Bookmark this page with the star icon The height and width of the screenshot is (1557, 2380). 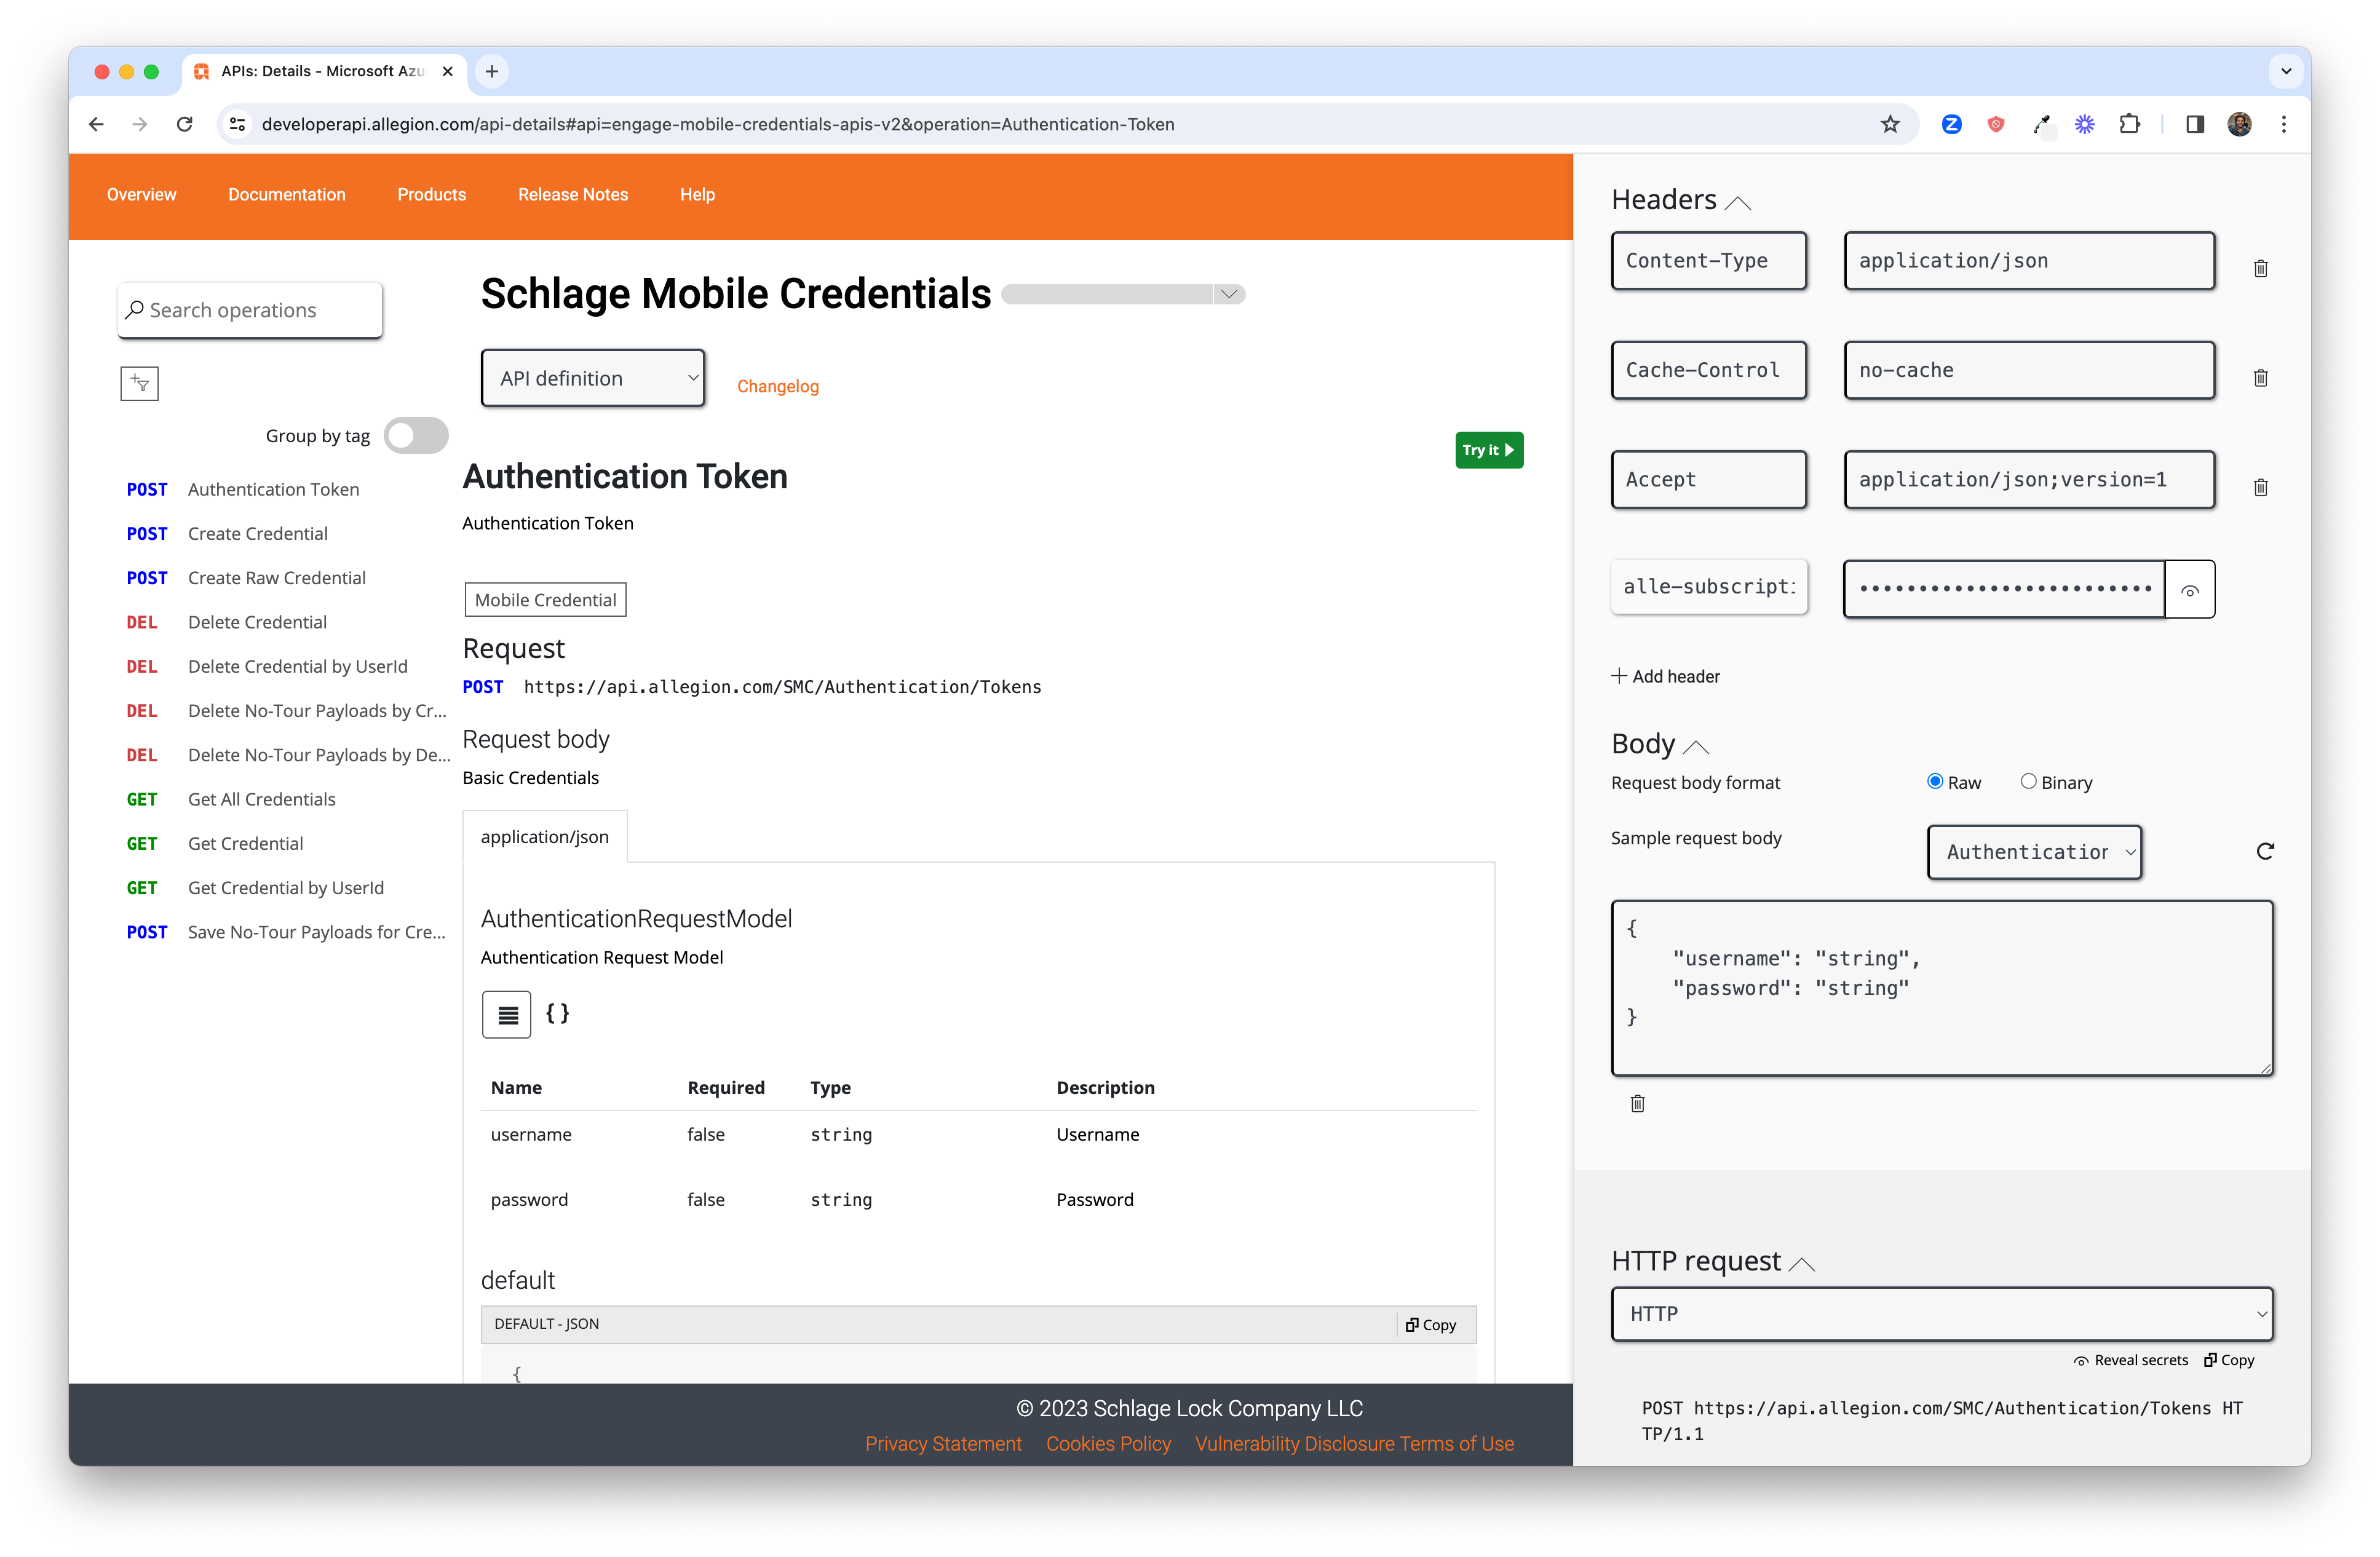tap(1889, 124)
